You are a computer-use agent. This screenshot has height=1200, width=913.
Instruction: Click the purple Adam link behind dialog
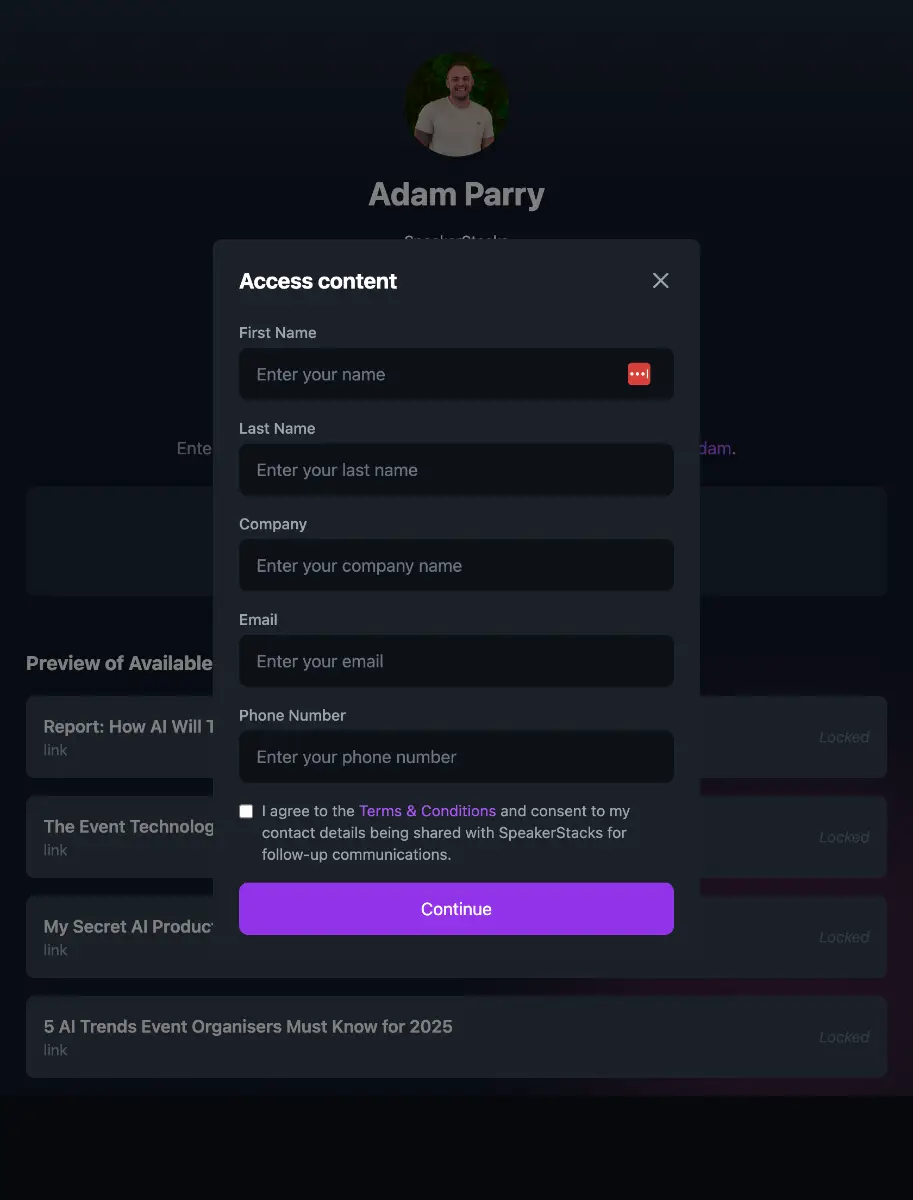coord(715,448)
